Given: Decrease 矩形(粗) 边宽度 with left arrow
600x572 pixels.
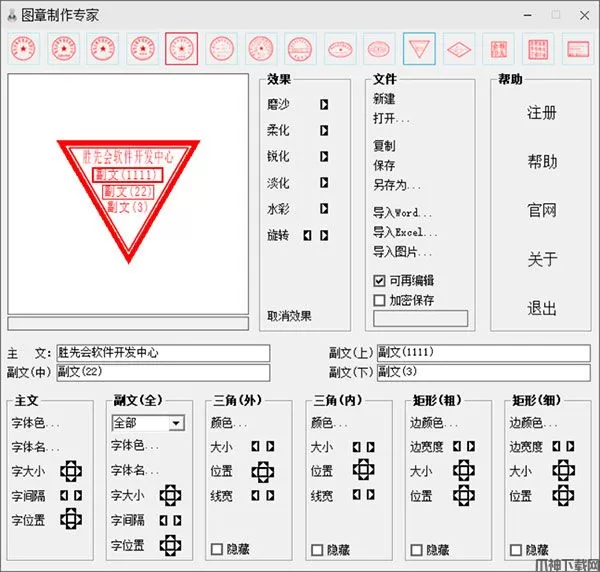Looking at the screenshot, I should (x=457, y=446).
